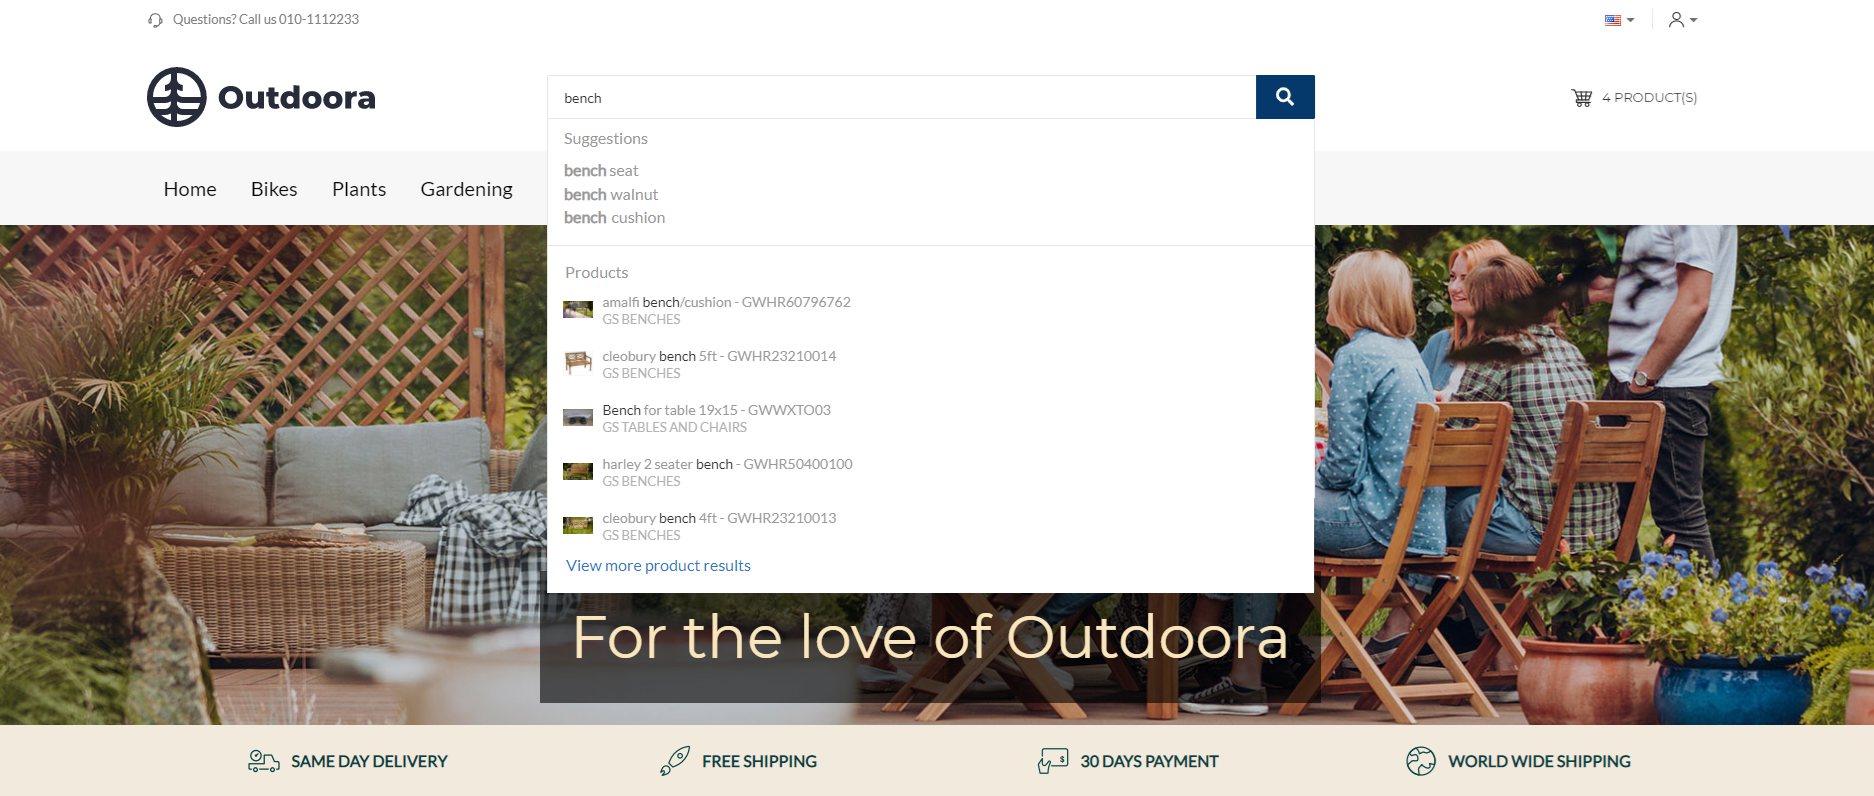The height and width of the screenshot is (796, 1874).
Task: Select the 'bench cushion' suggestion
Action: 614,218
